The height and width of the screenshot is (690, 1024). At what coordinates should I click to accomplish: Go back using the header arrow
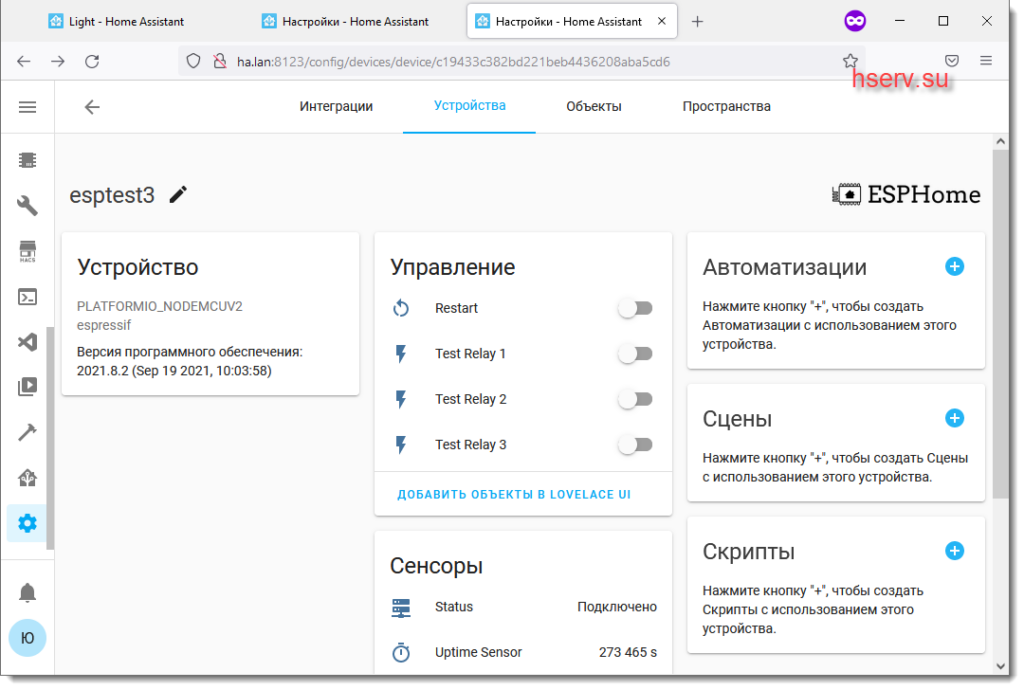[x=92, y=107]
